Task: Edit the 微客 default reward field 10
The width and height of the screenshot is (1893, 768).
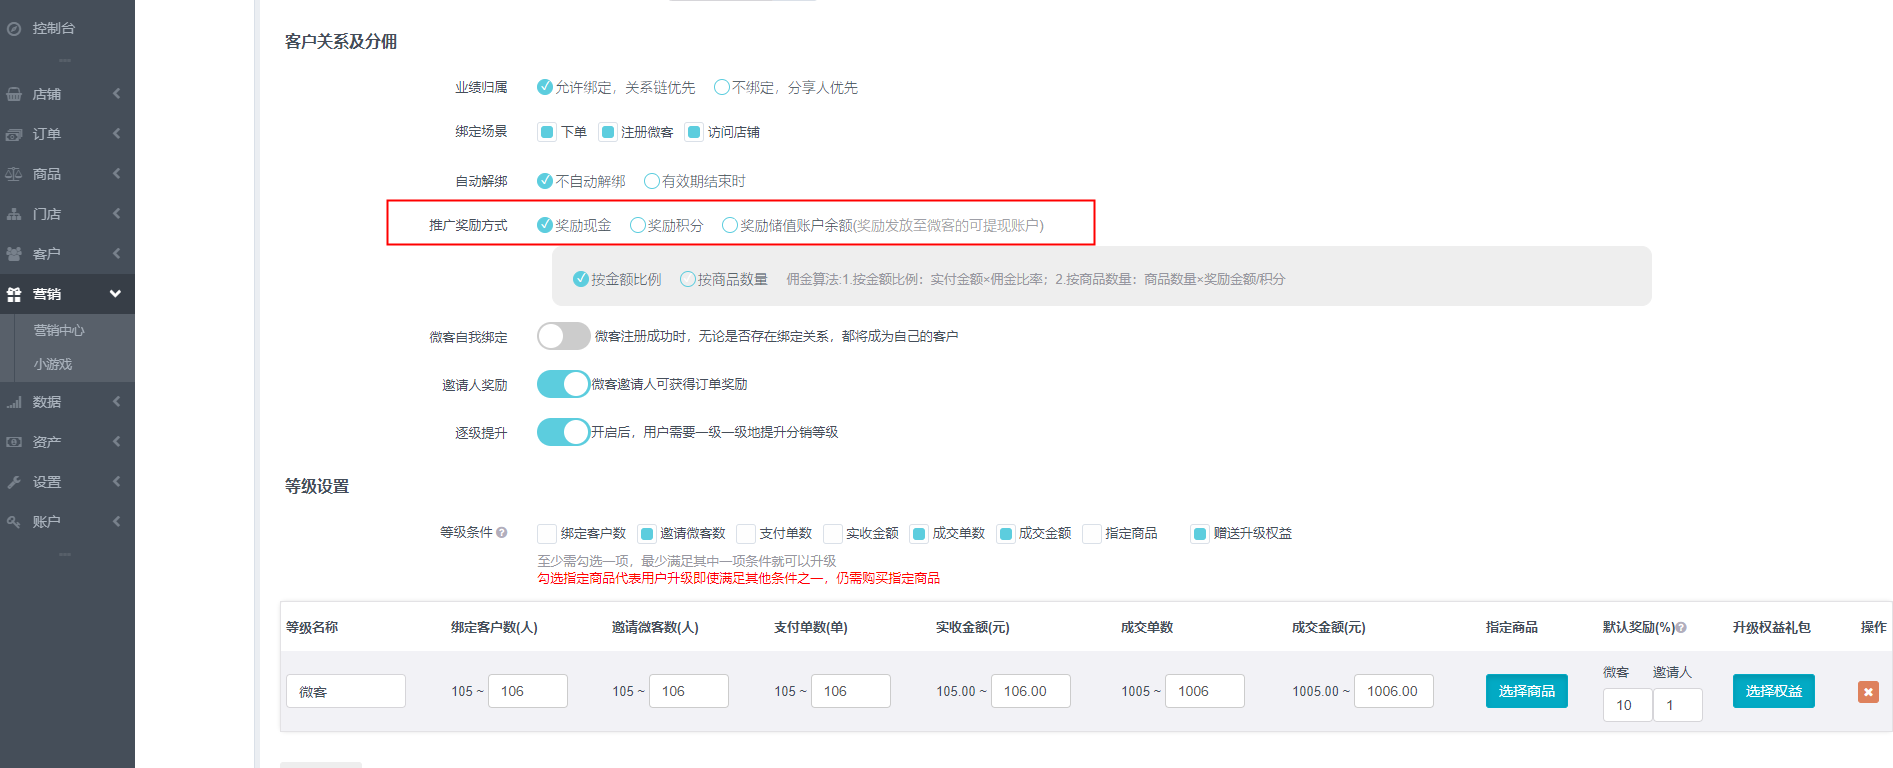Action: 1628,705
